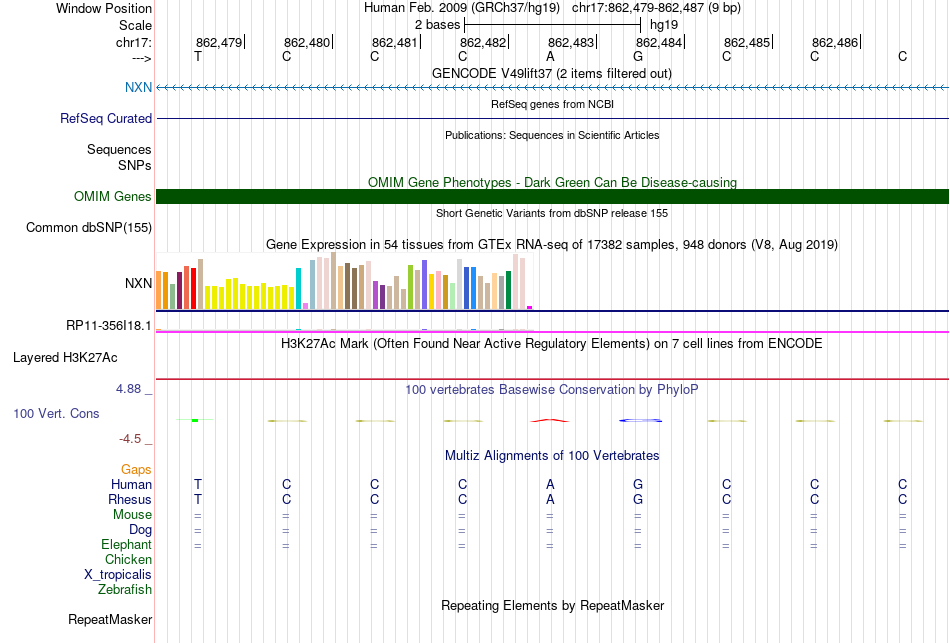Click the Sequences track label

(x=119, y=149)
